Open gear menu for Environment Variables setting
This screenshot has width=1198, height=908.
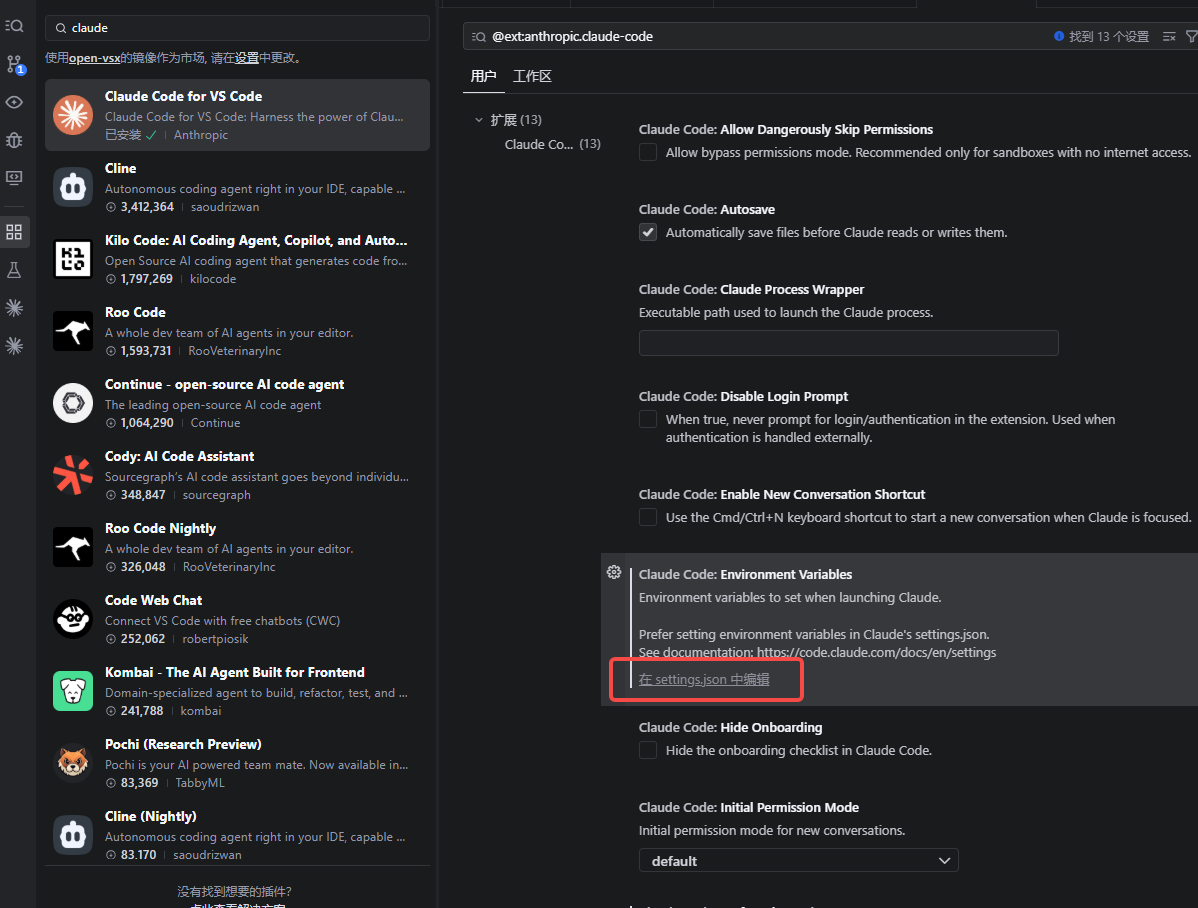tap(614, 572)
